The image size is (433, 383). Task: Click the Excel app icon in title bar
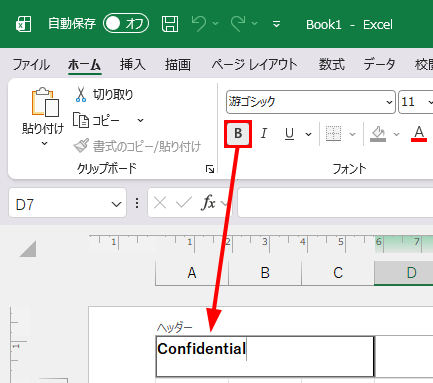click(24, 24)
